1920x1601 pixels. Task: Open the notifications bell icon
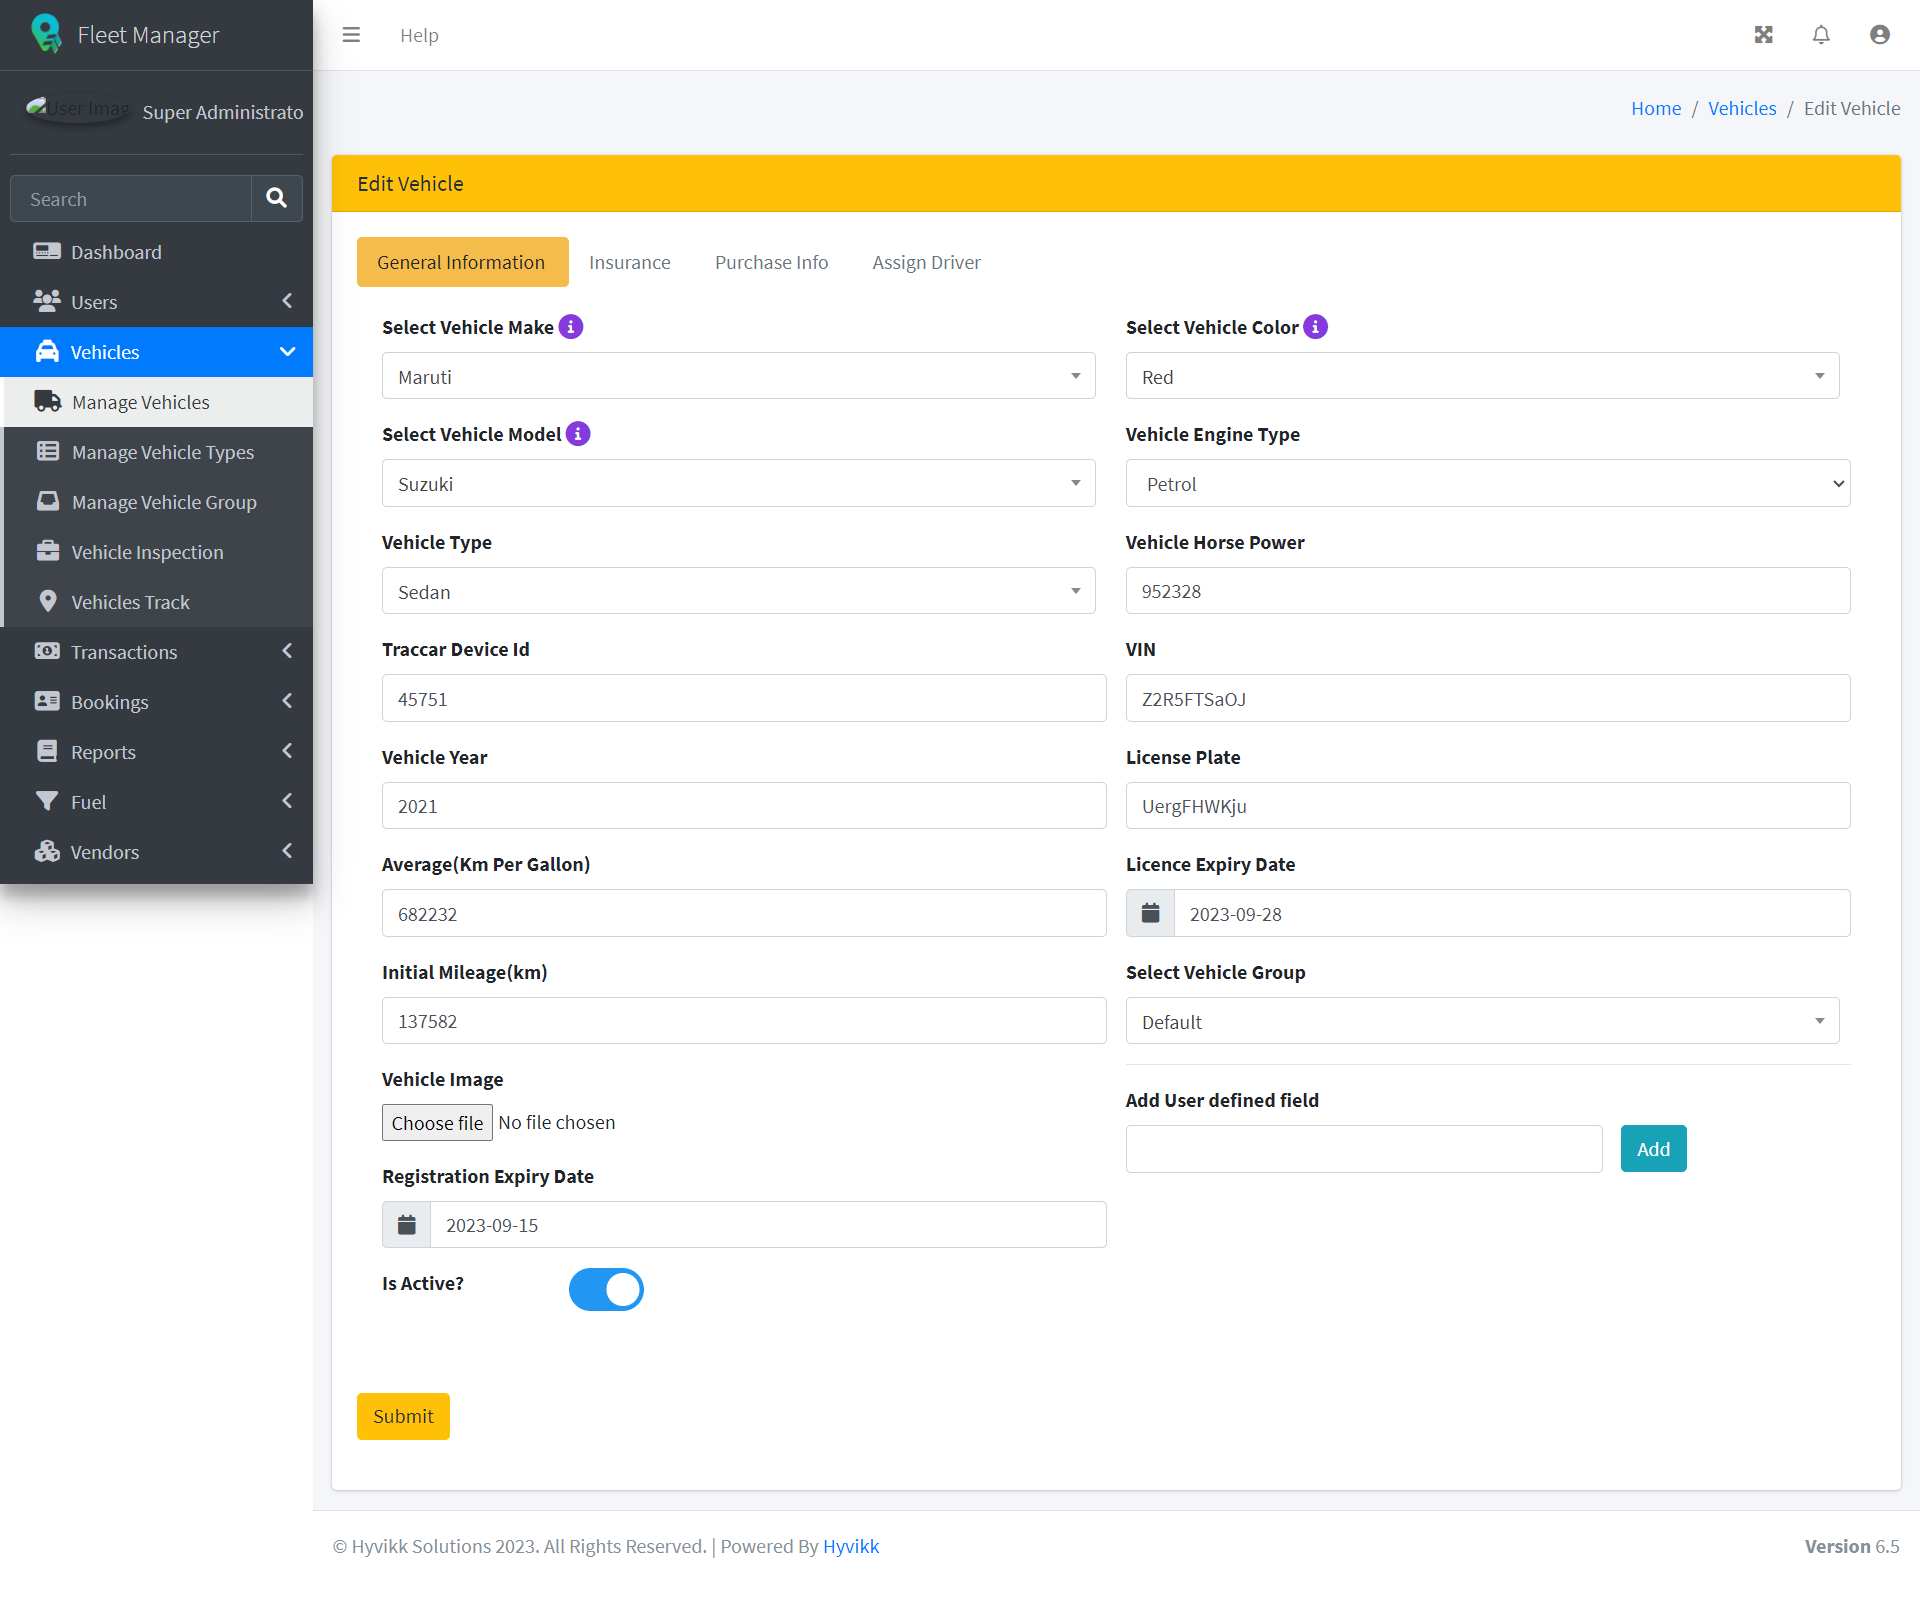(1821, 35)
